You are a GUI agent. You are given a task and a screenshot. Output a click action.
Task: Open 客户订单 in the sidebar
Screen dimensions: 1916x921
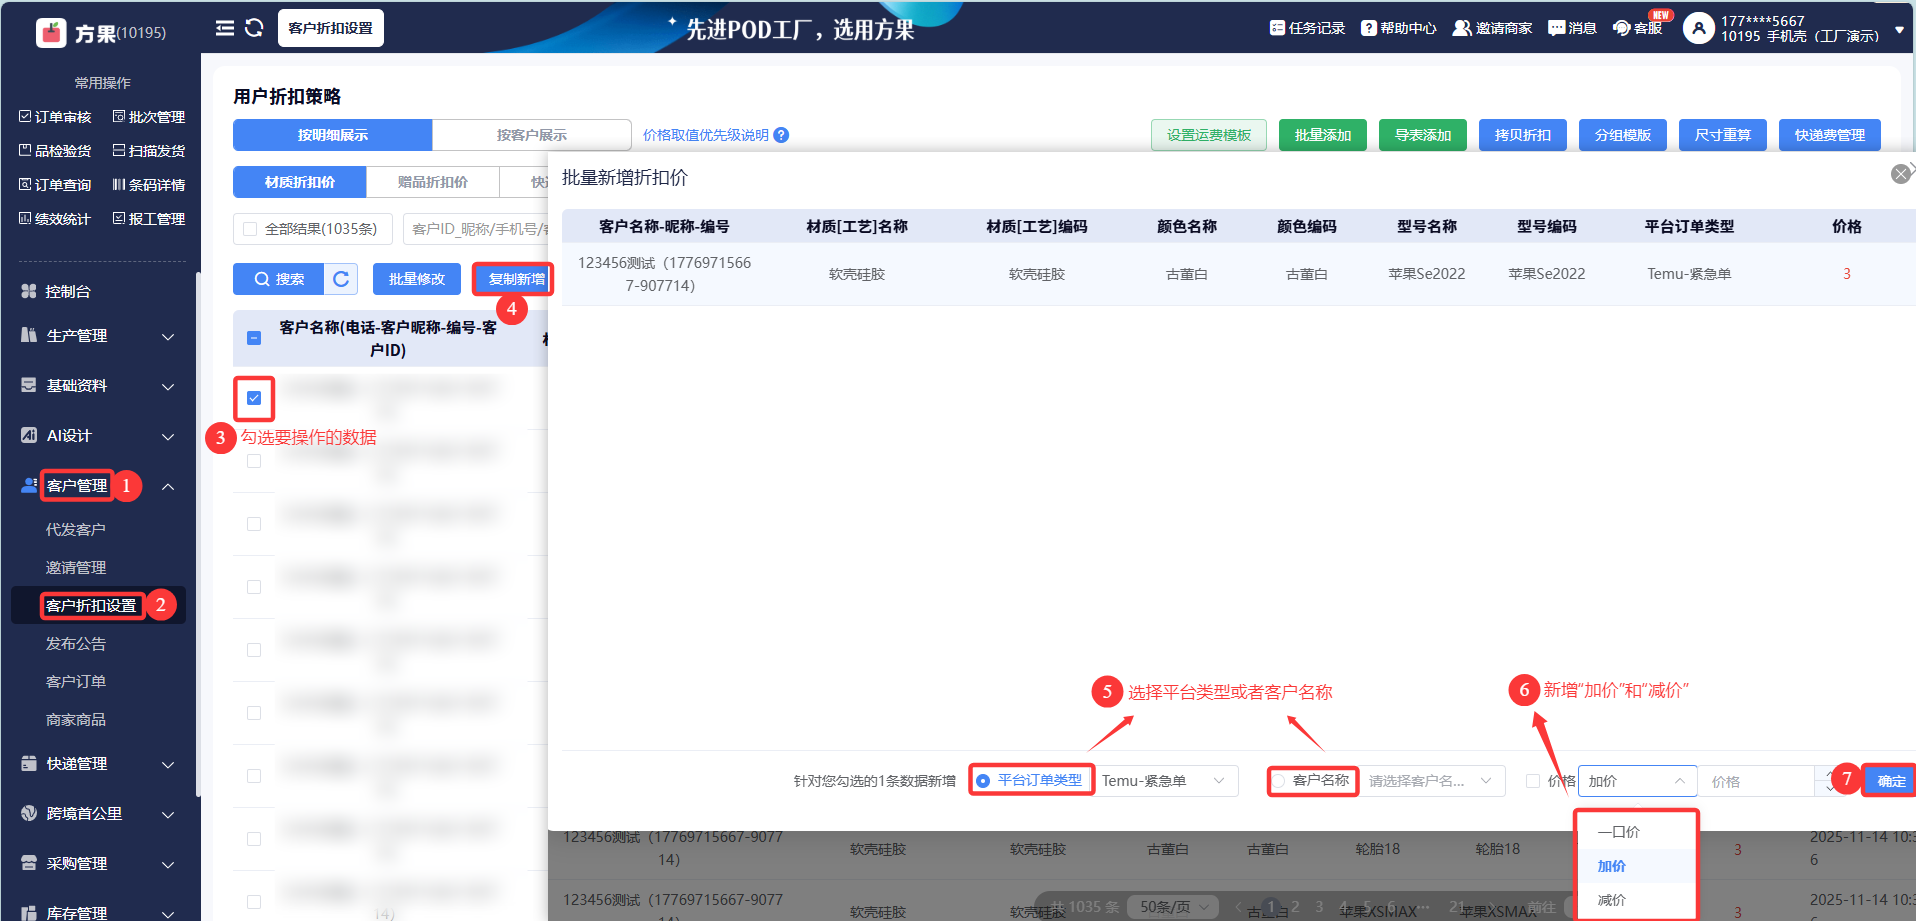tap(76, 681)
